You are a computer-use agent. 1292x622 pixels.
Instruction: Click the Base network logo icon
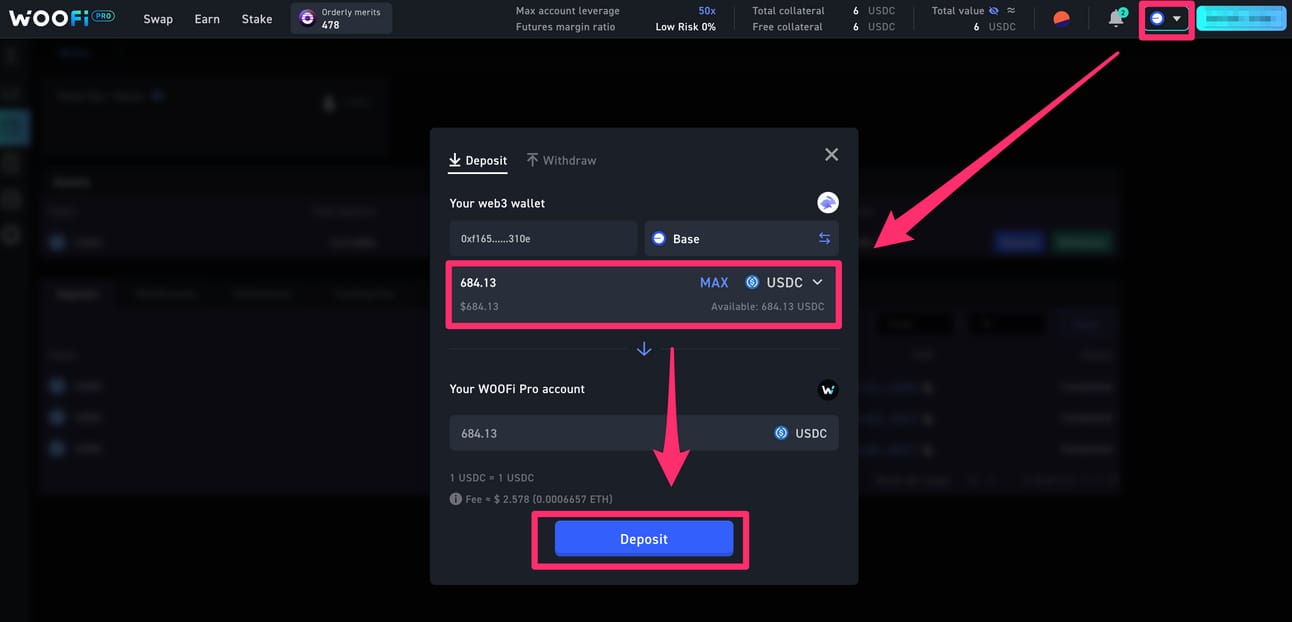tap(659, 239)
